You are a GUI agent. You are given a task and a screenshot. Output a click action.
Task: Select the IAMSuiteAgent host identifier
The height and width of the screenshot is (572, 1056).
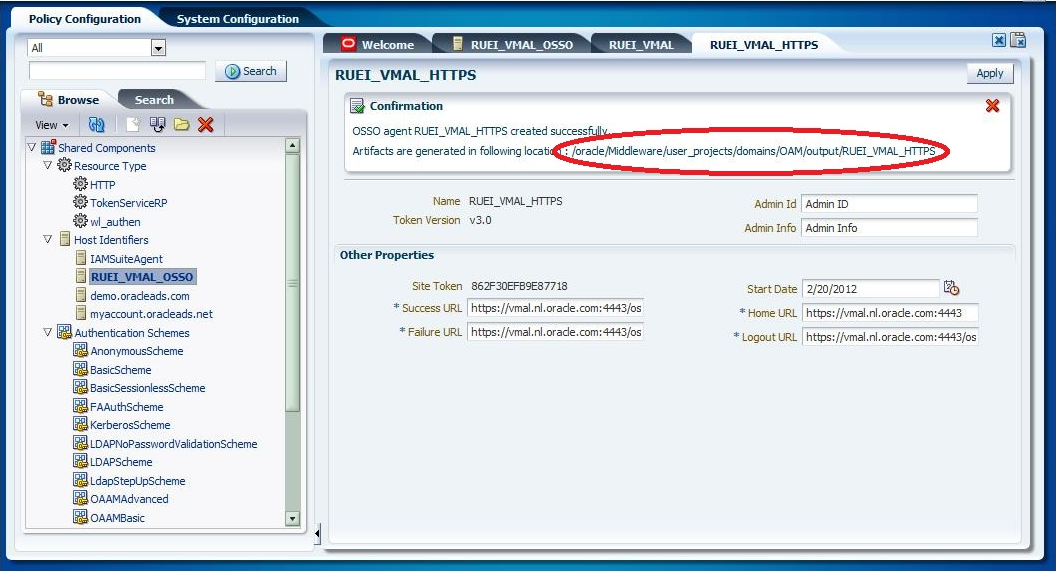(x=126, y=258)
